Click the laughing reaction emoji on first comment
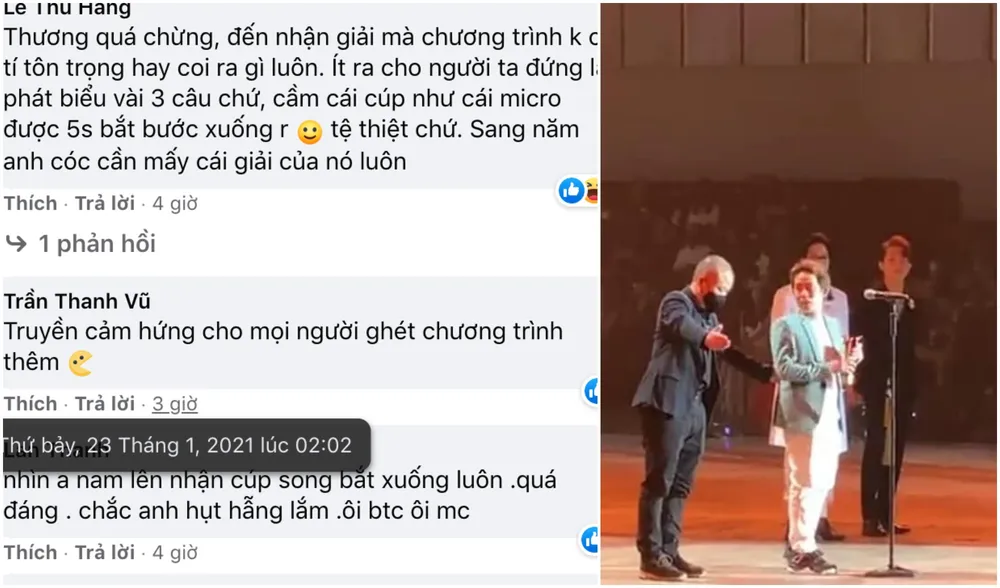This screenshot has height=588, width=1000. (x=592, y=190)
